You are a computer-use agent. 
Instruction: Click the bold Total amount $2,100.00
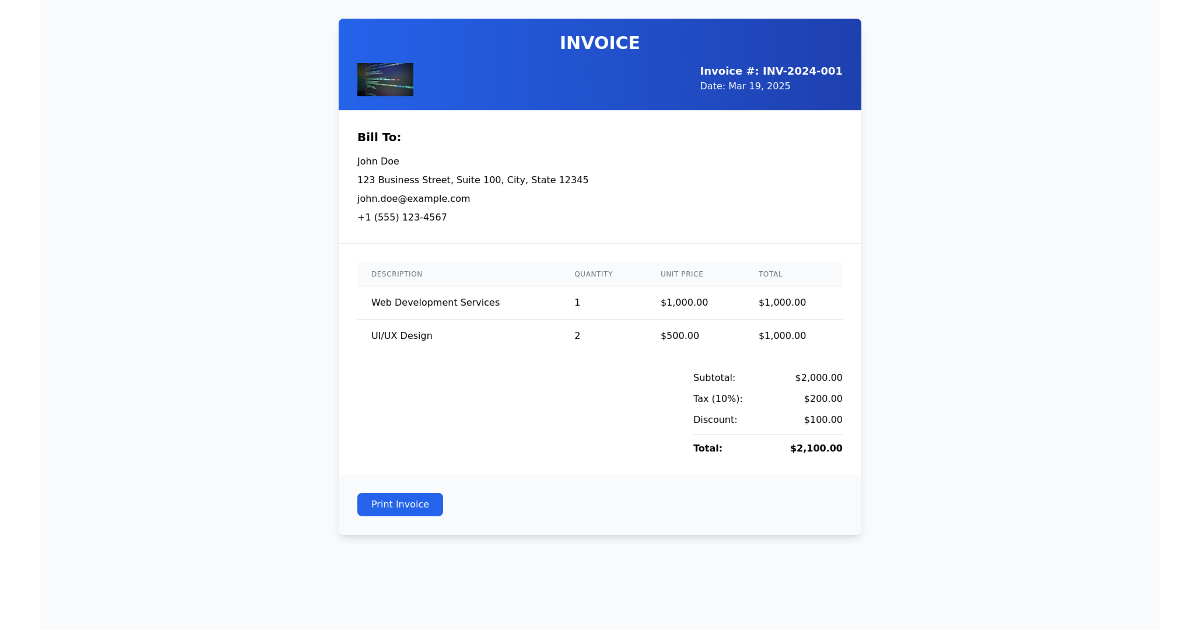816,448
